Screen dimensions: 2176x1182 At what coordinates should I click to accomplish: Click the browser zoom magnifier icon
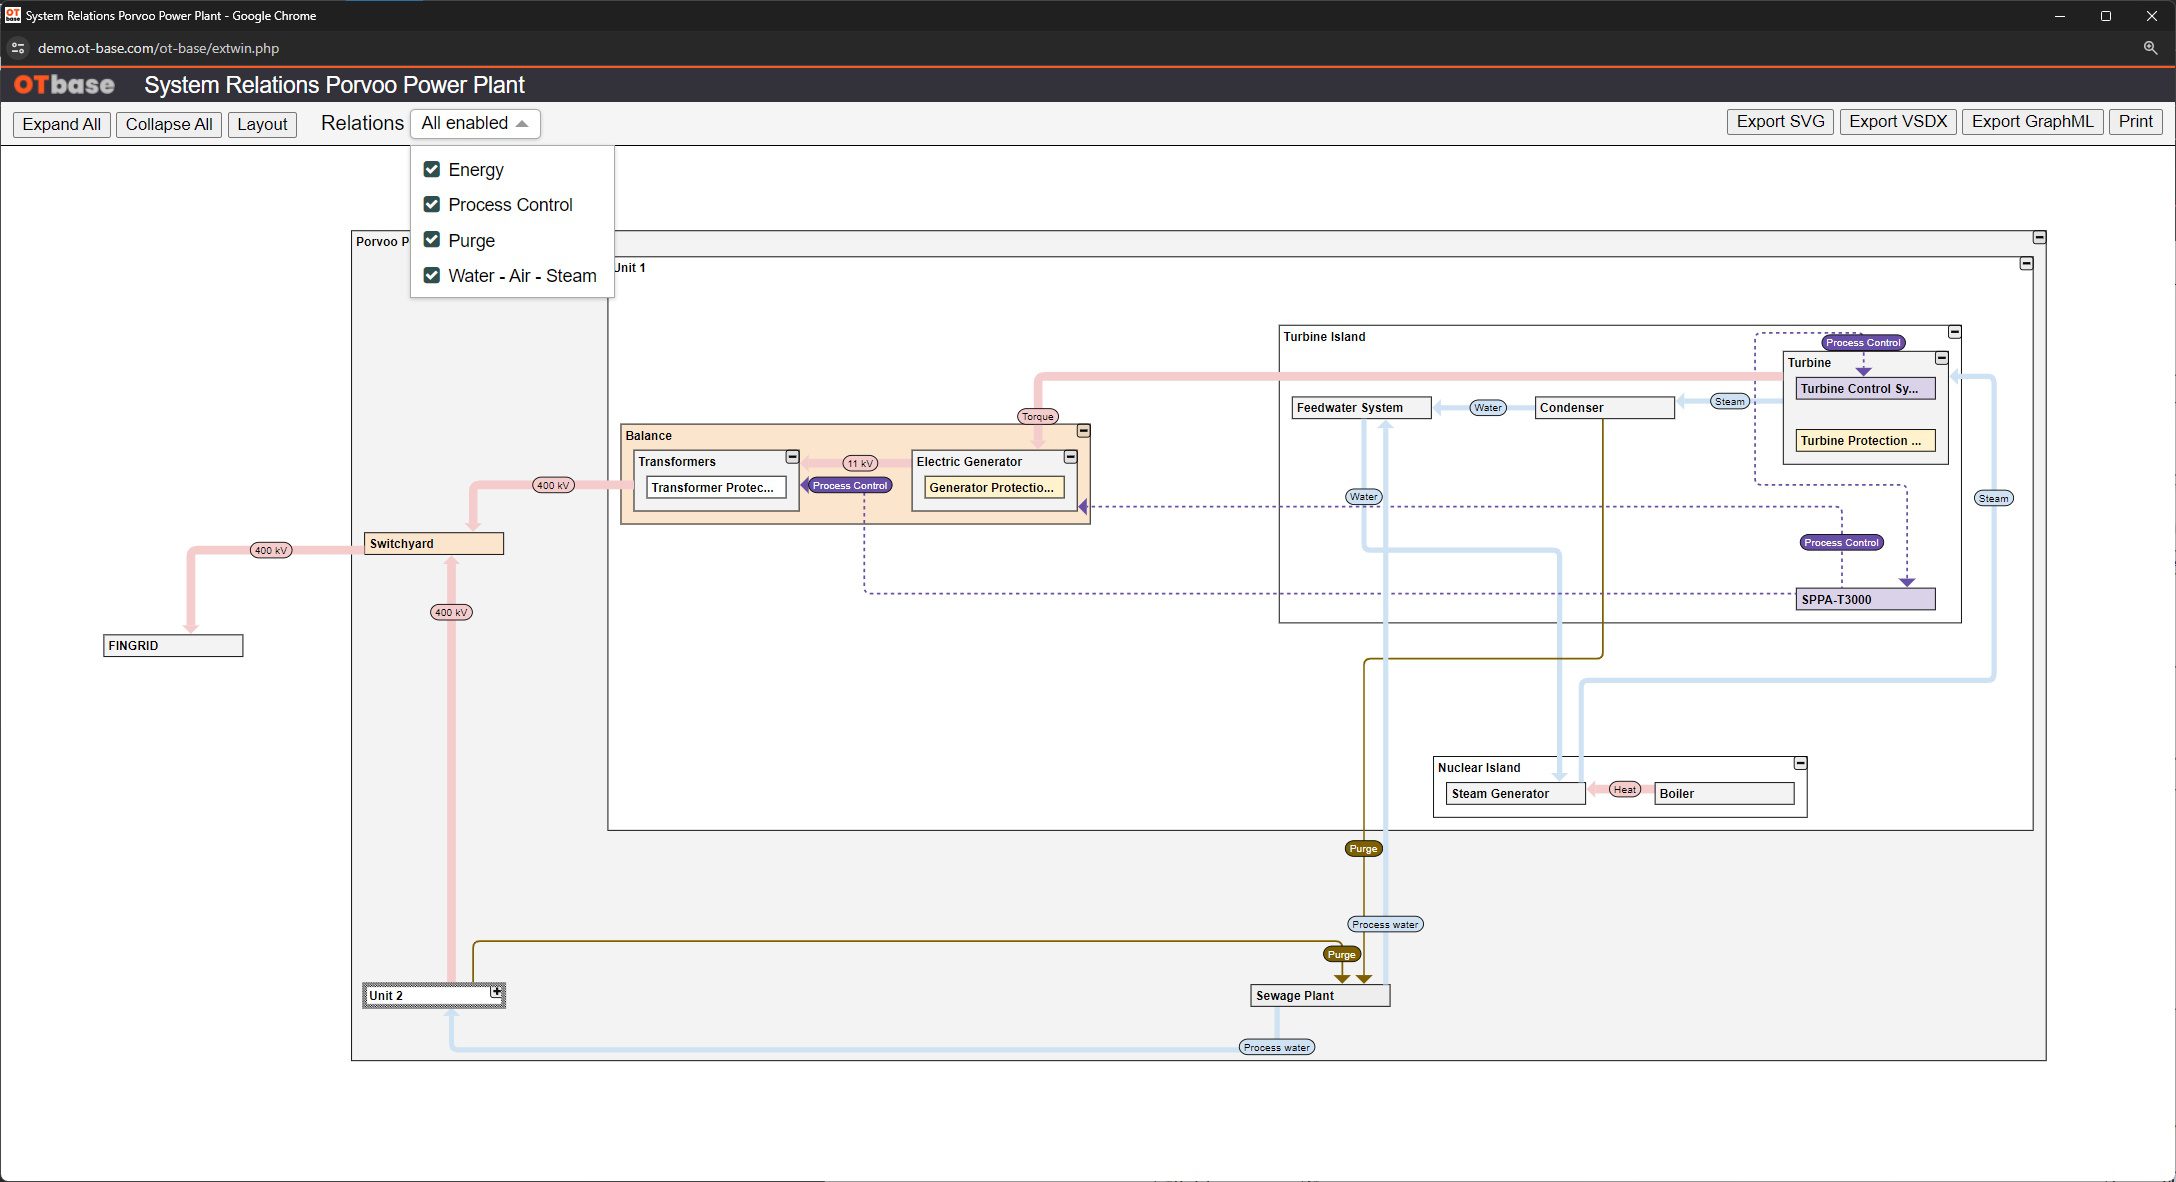2150,48
